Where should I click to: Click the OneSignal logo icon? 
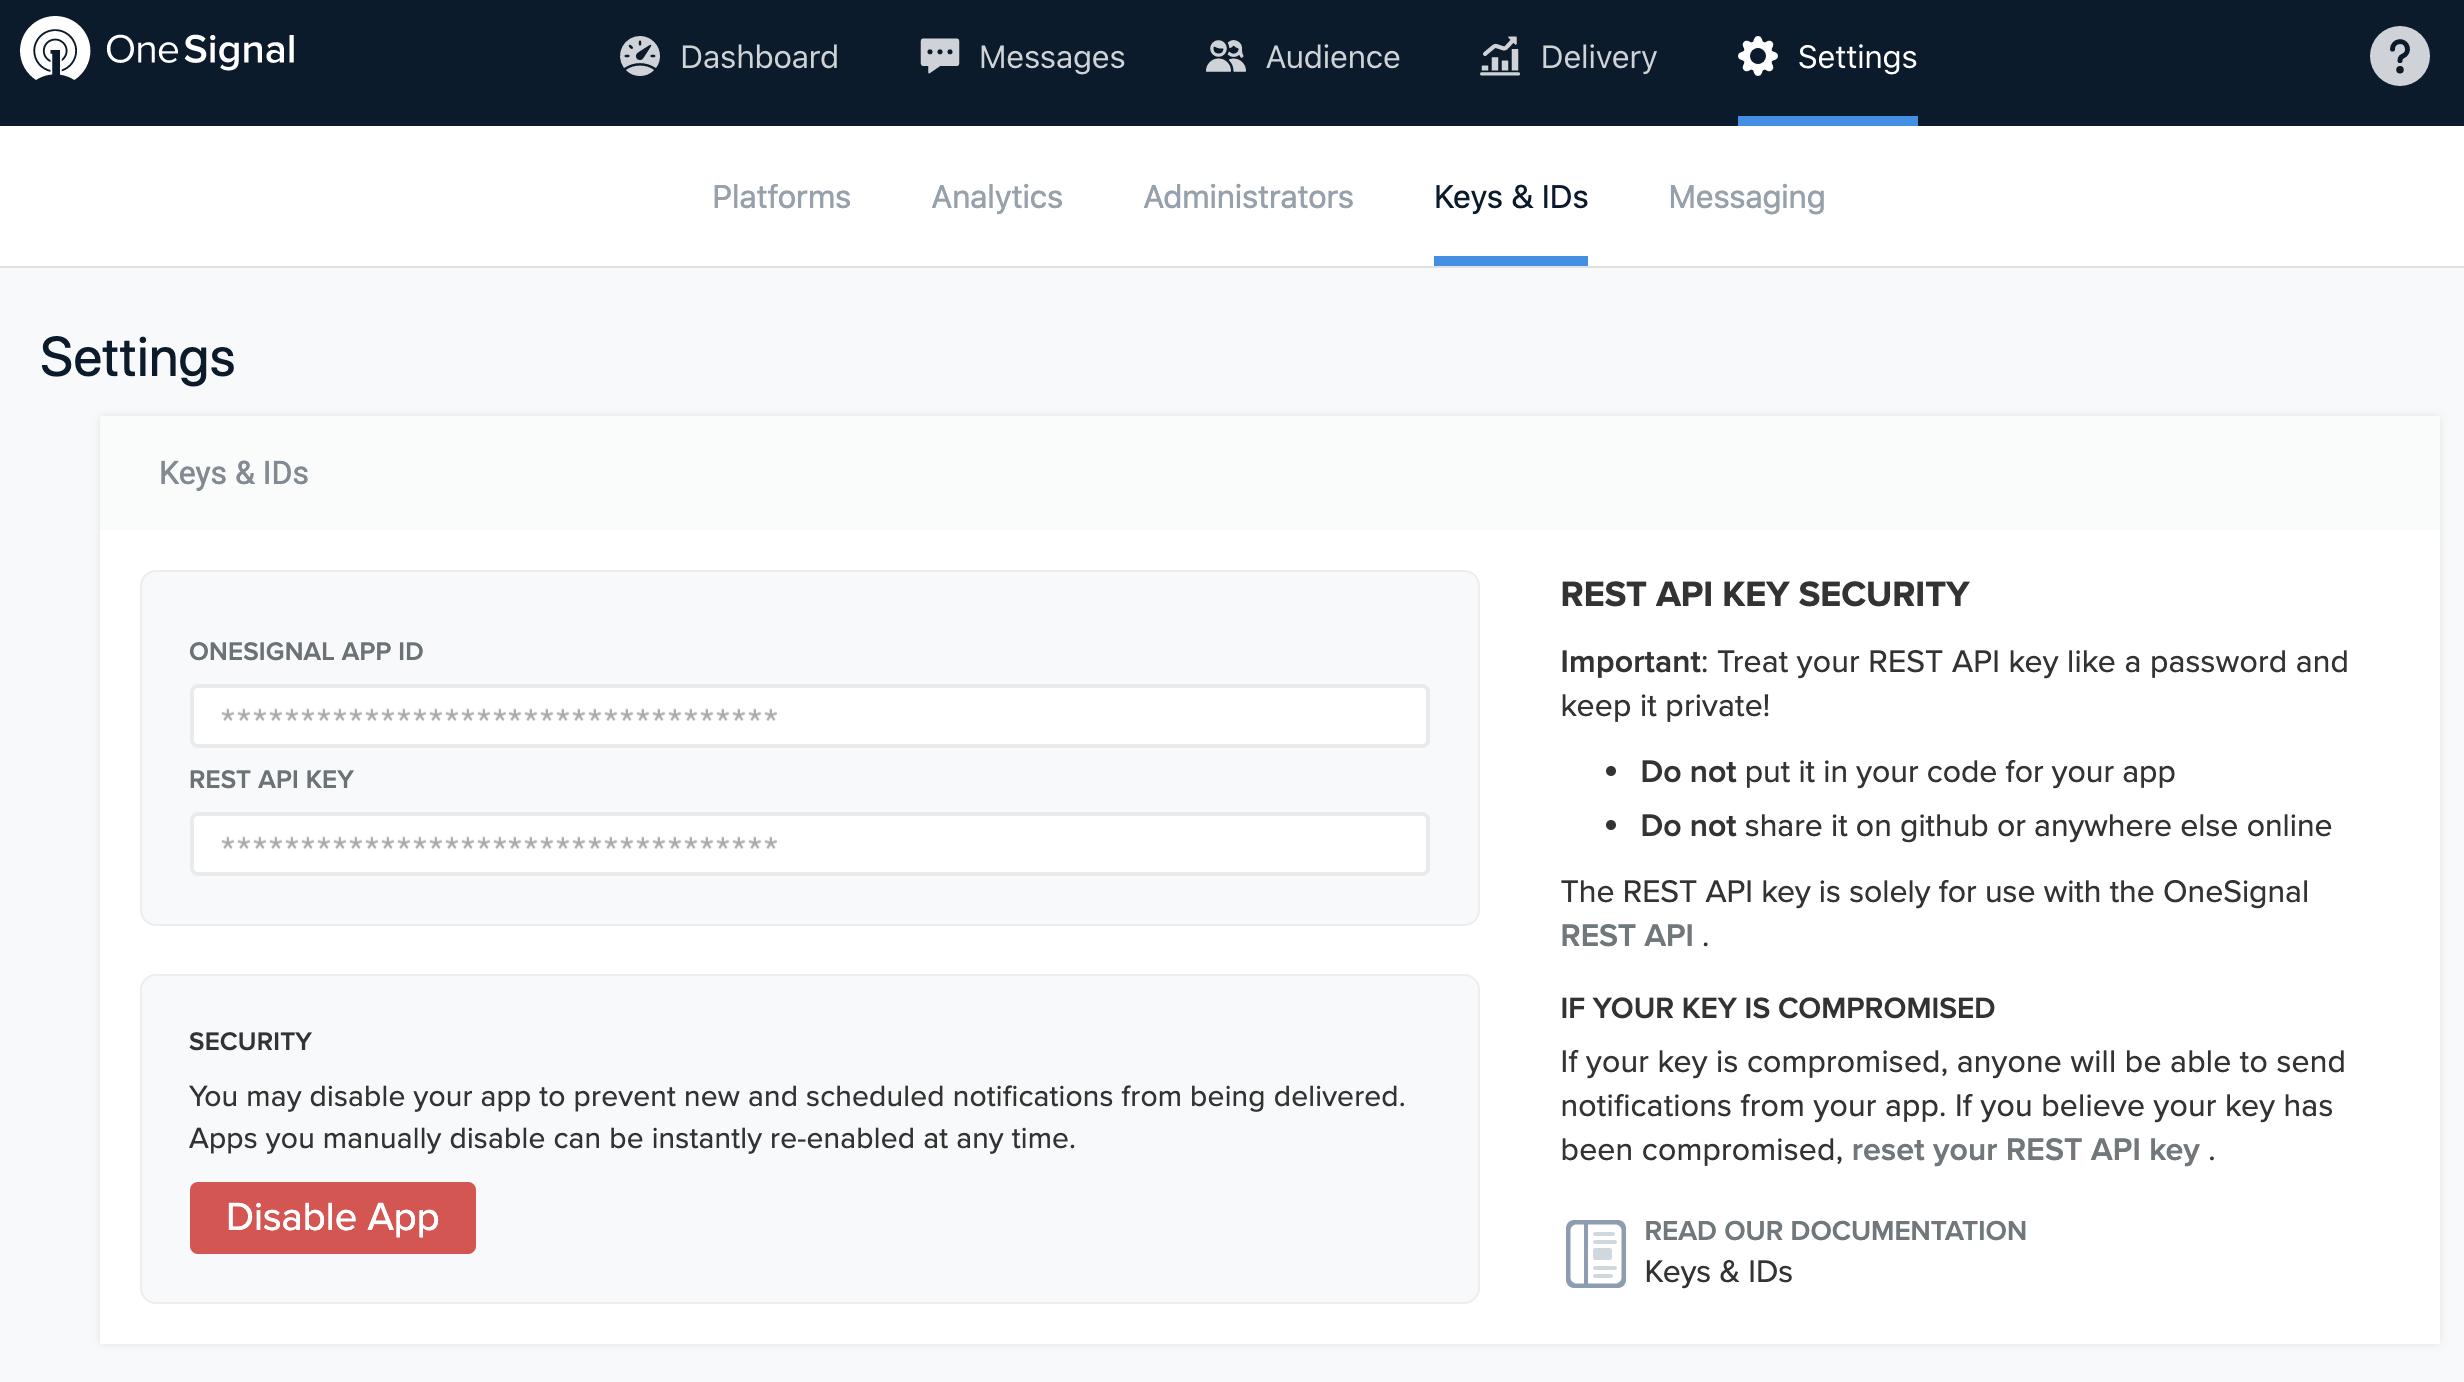[x=55, y=50]
